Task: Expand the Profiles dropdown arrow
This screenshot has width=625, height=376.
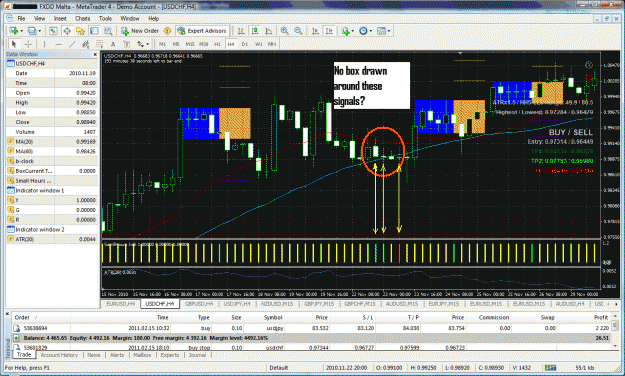Action: tap(39, 31)
